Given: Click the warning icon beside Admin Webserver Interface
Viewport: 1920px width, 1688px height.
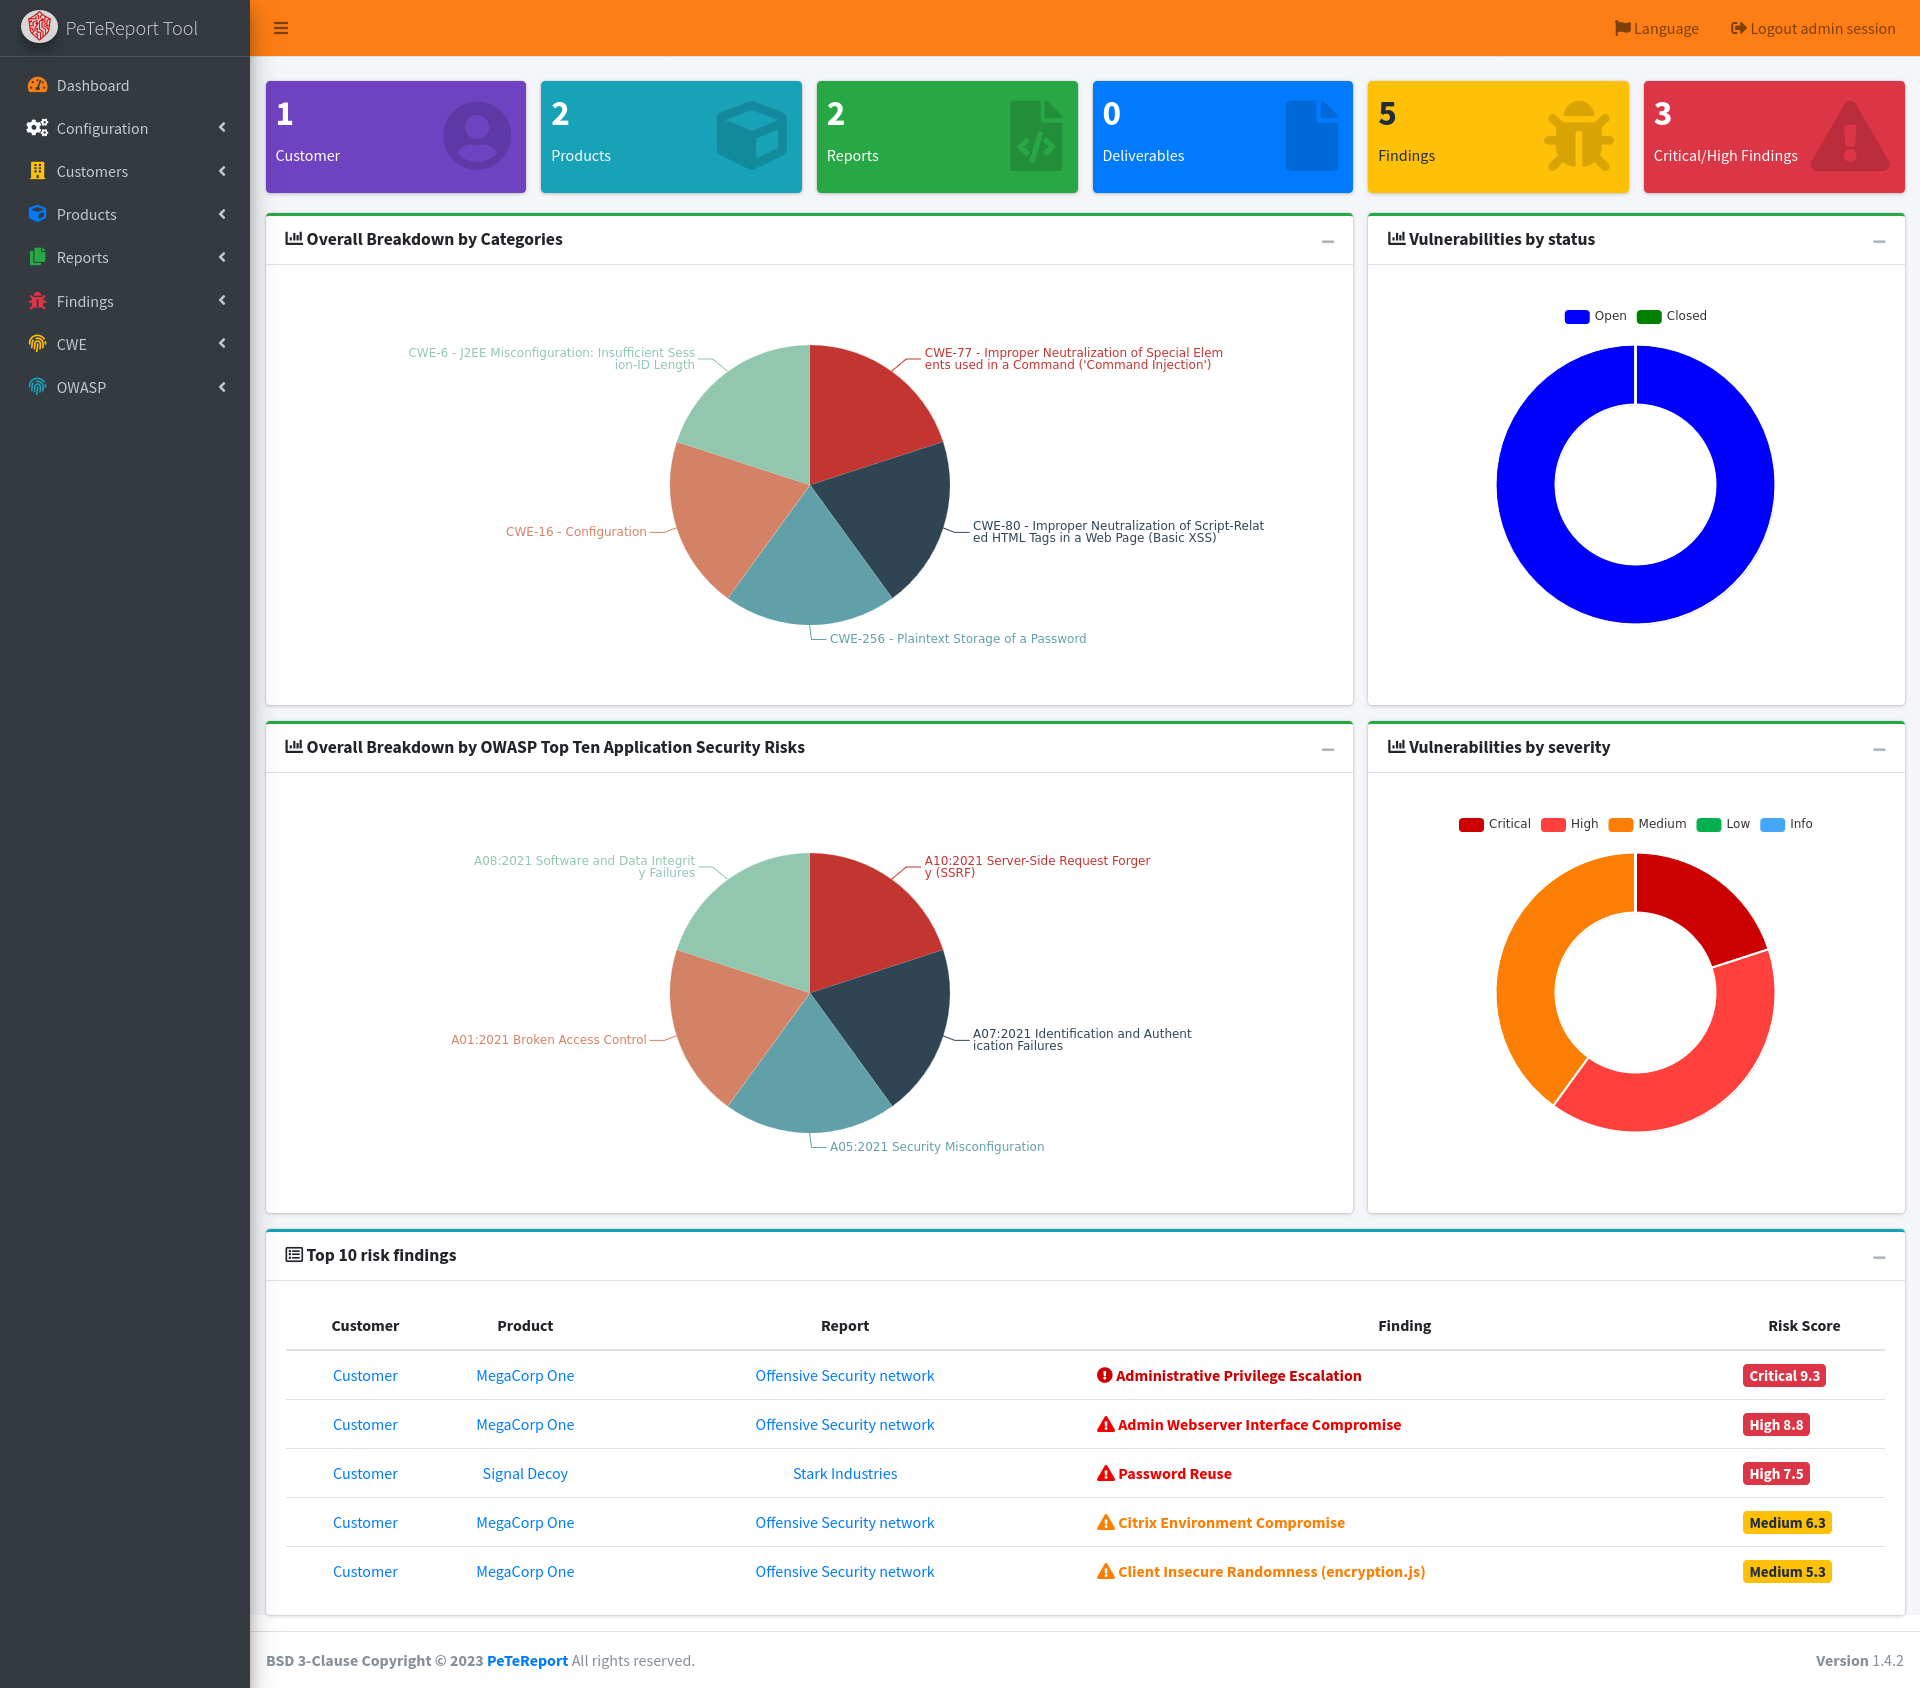Looking at the screenshot, I should point(1106,1424).
